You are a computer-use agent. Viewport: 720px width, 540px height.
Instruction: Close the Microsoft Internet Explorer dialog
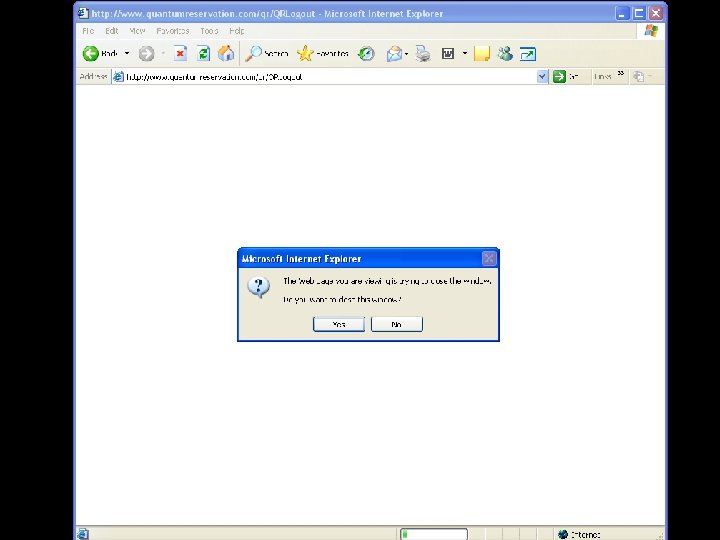pos(489,259)
